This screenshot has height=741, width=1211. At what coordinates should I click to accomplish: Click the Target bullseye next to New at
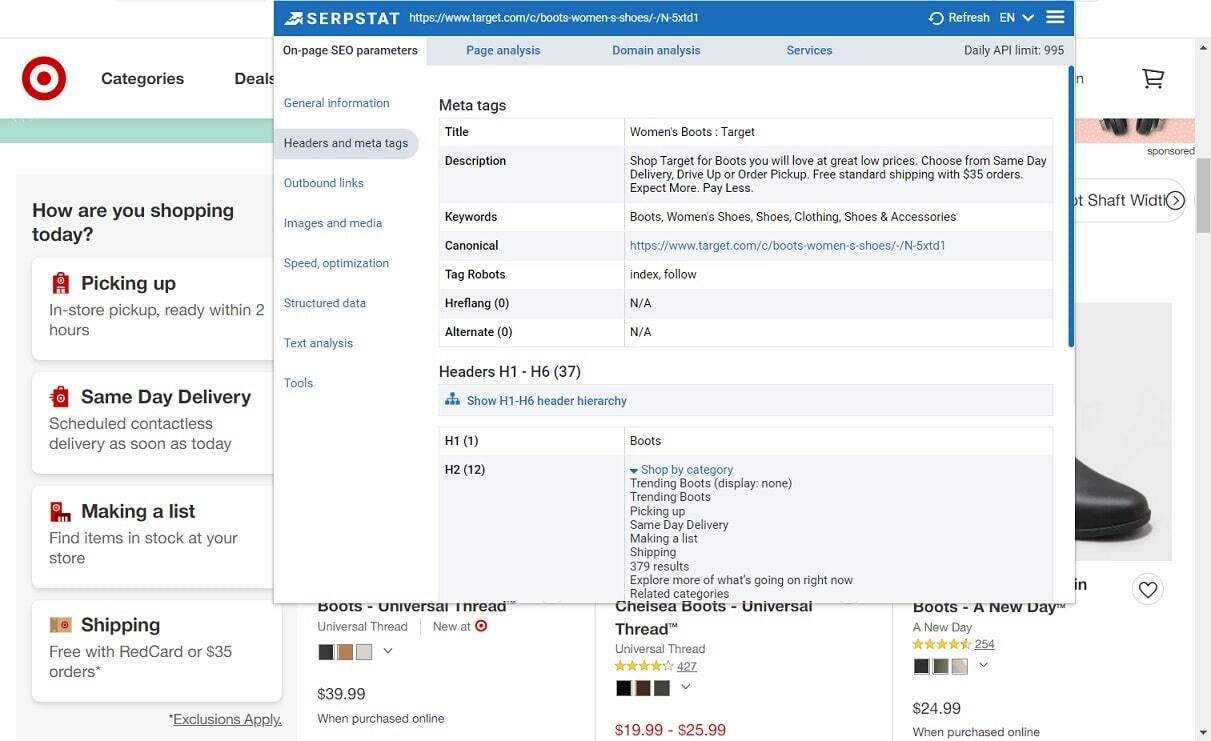[x=481, y=626]
